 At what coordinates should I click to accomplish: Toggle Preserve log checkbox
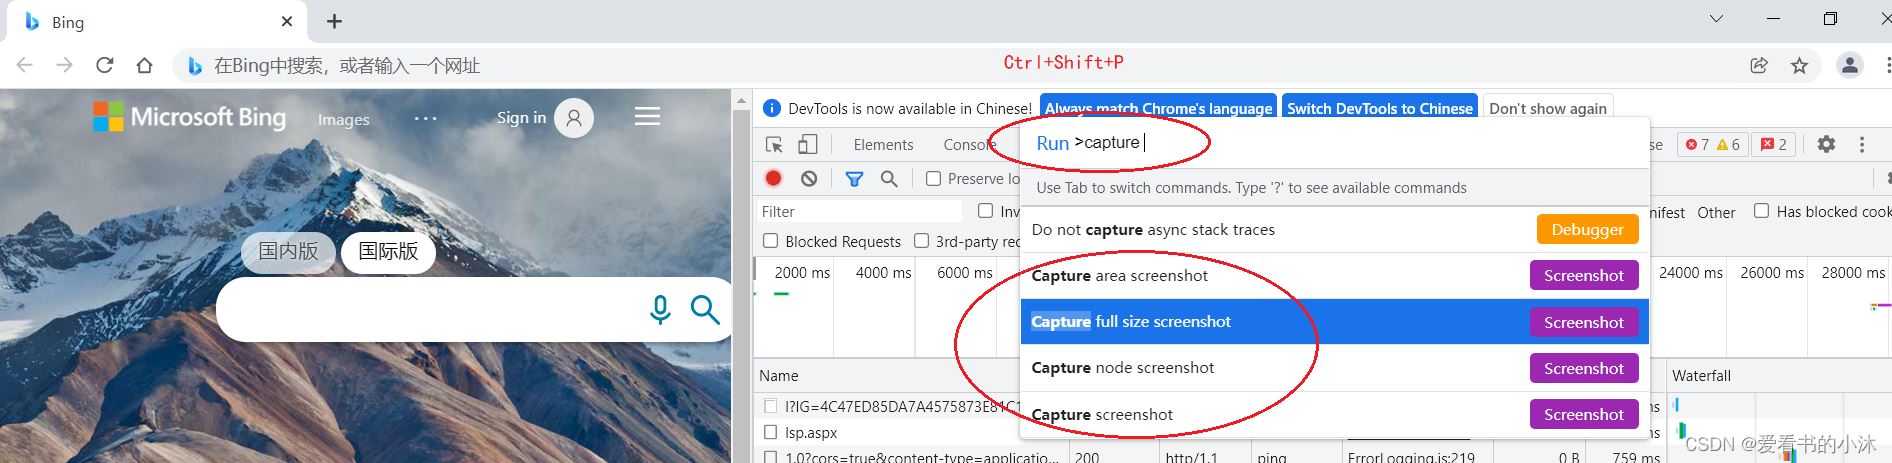933,178
